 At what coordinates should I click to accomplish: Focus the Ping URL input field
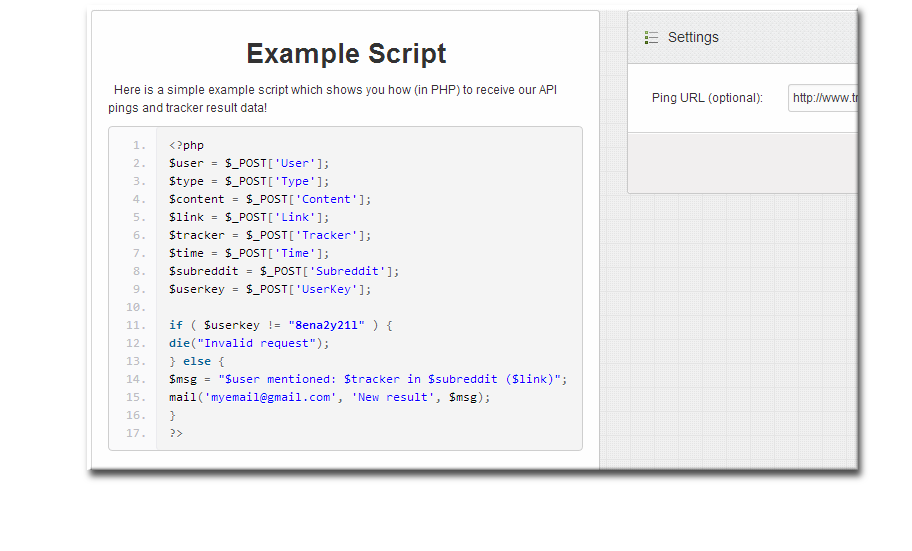coord(822,98)
